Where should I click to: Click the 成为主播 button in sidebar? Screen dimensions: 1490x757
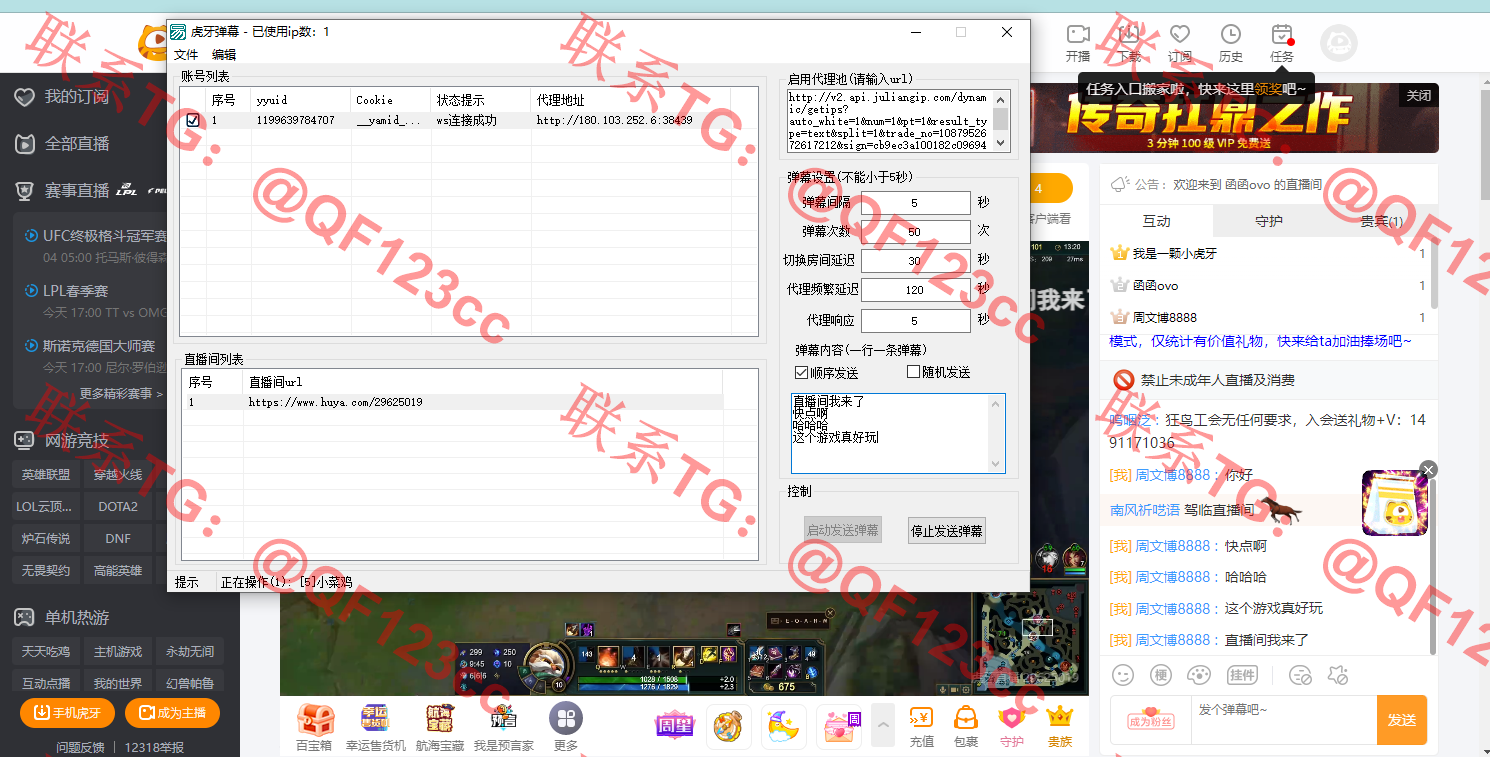pos(172,713)
